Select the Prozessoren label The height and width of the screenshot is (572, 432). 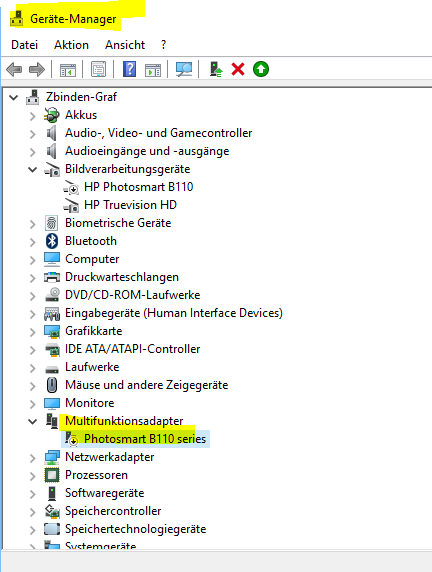coord(96,475)
